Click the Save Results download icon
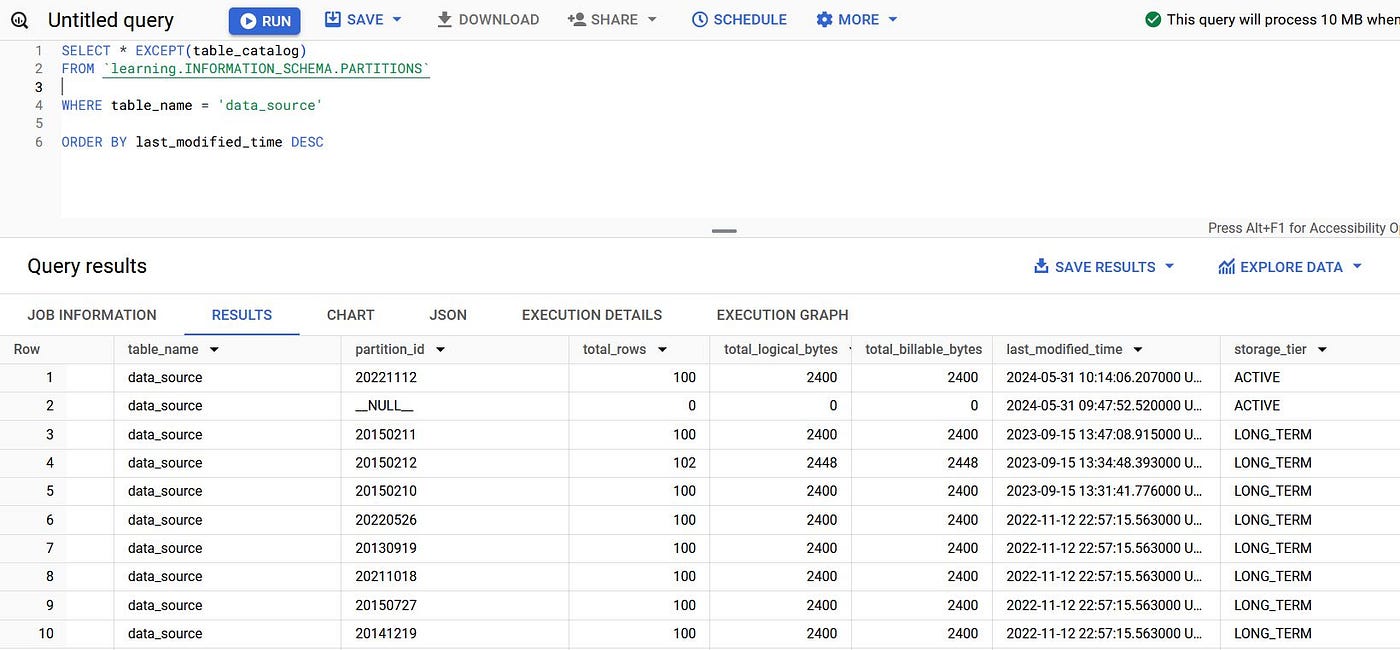1400x650 pixels. coord(1040,266)
